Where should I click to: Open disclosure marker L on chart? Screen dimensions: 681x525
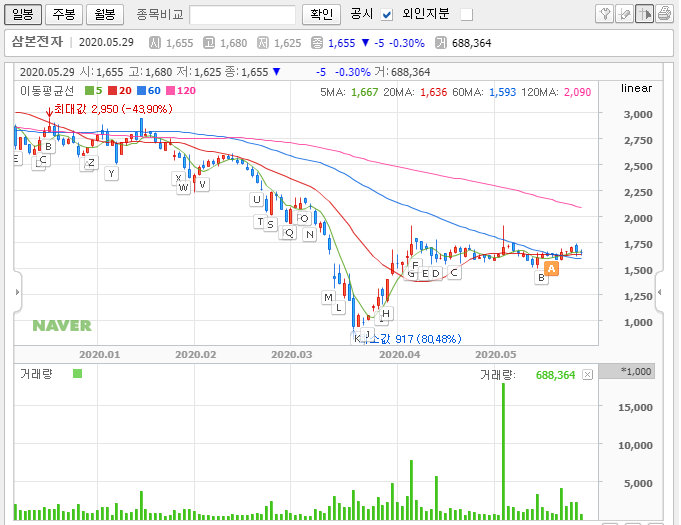click(339, 308)
